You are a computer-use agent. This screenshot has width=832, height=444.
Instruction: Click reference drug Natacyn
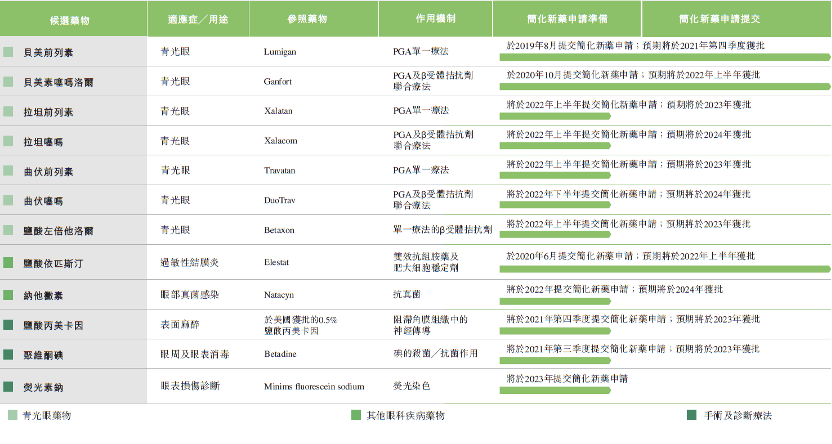(279, 295)
